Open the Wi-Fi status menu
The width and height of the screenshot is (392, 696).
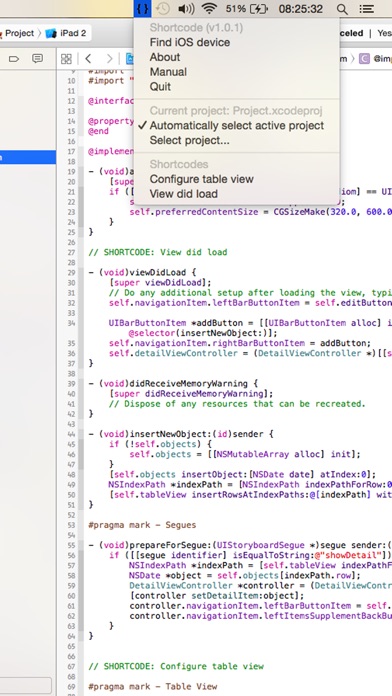[209, 8]
